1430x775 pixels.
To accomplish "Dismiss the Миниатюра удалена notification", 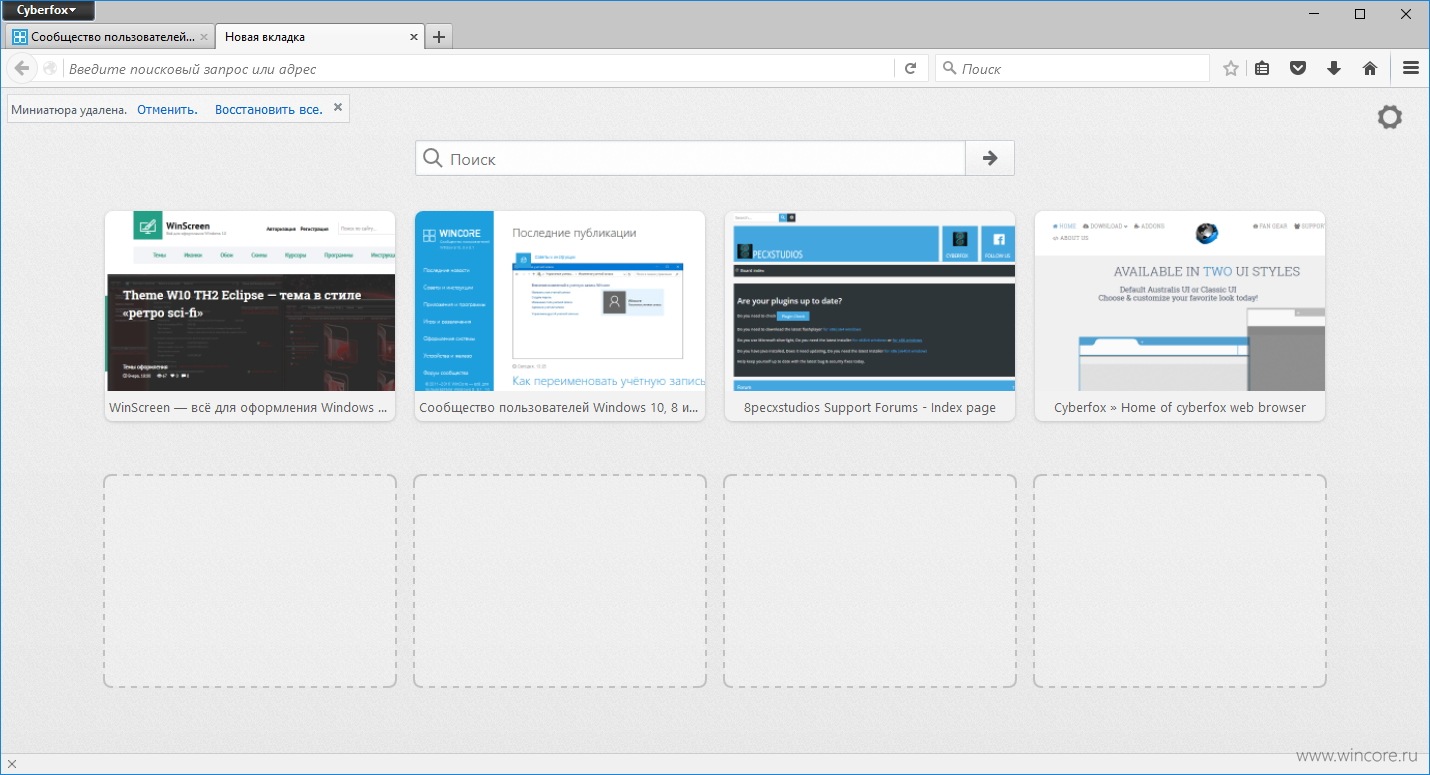I will tap(338, 107).
